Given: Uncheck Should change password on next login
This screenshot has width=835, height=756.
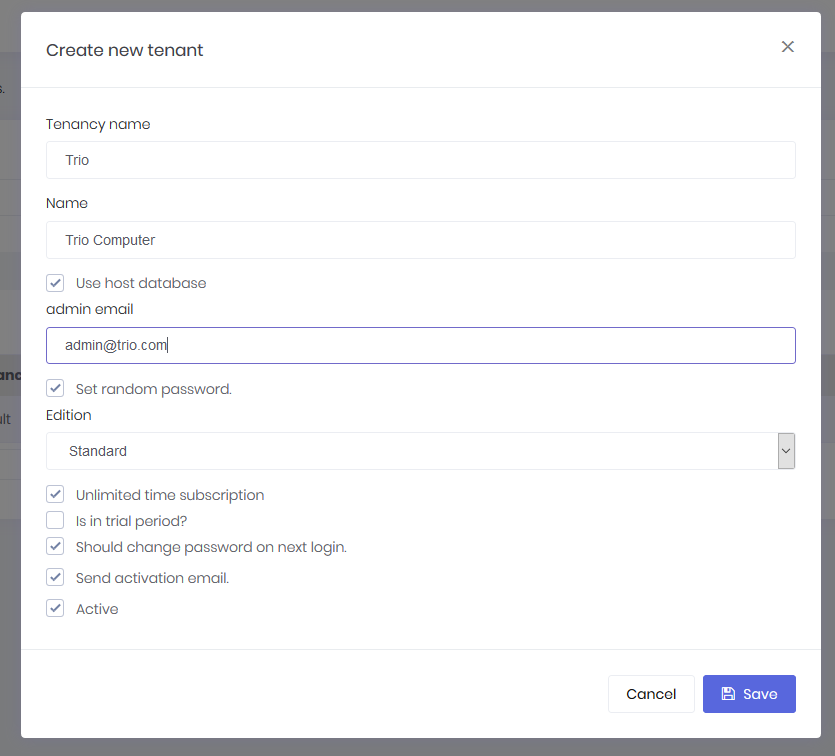Looking at the screenshot, I should (x=55, y=547).
